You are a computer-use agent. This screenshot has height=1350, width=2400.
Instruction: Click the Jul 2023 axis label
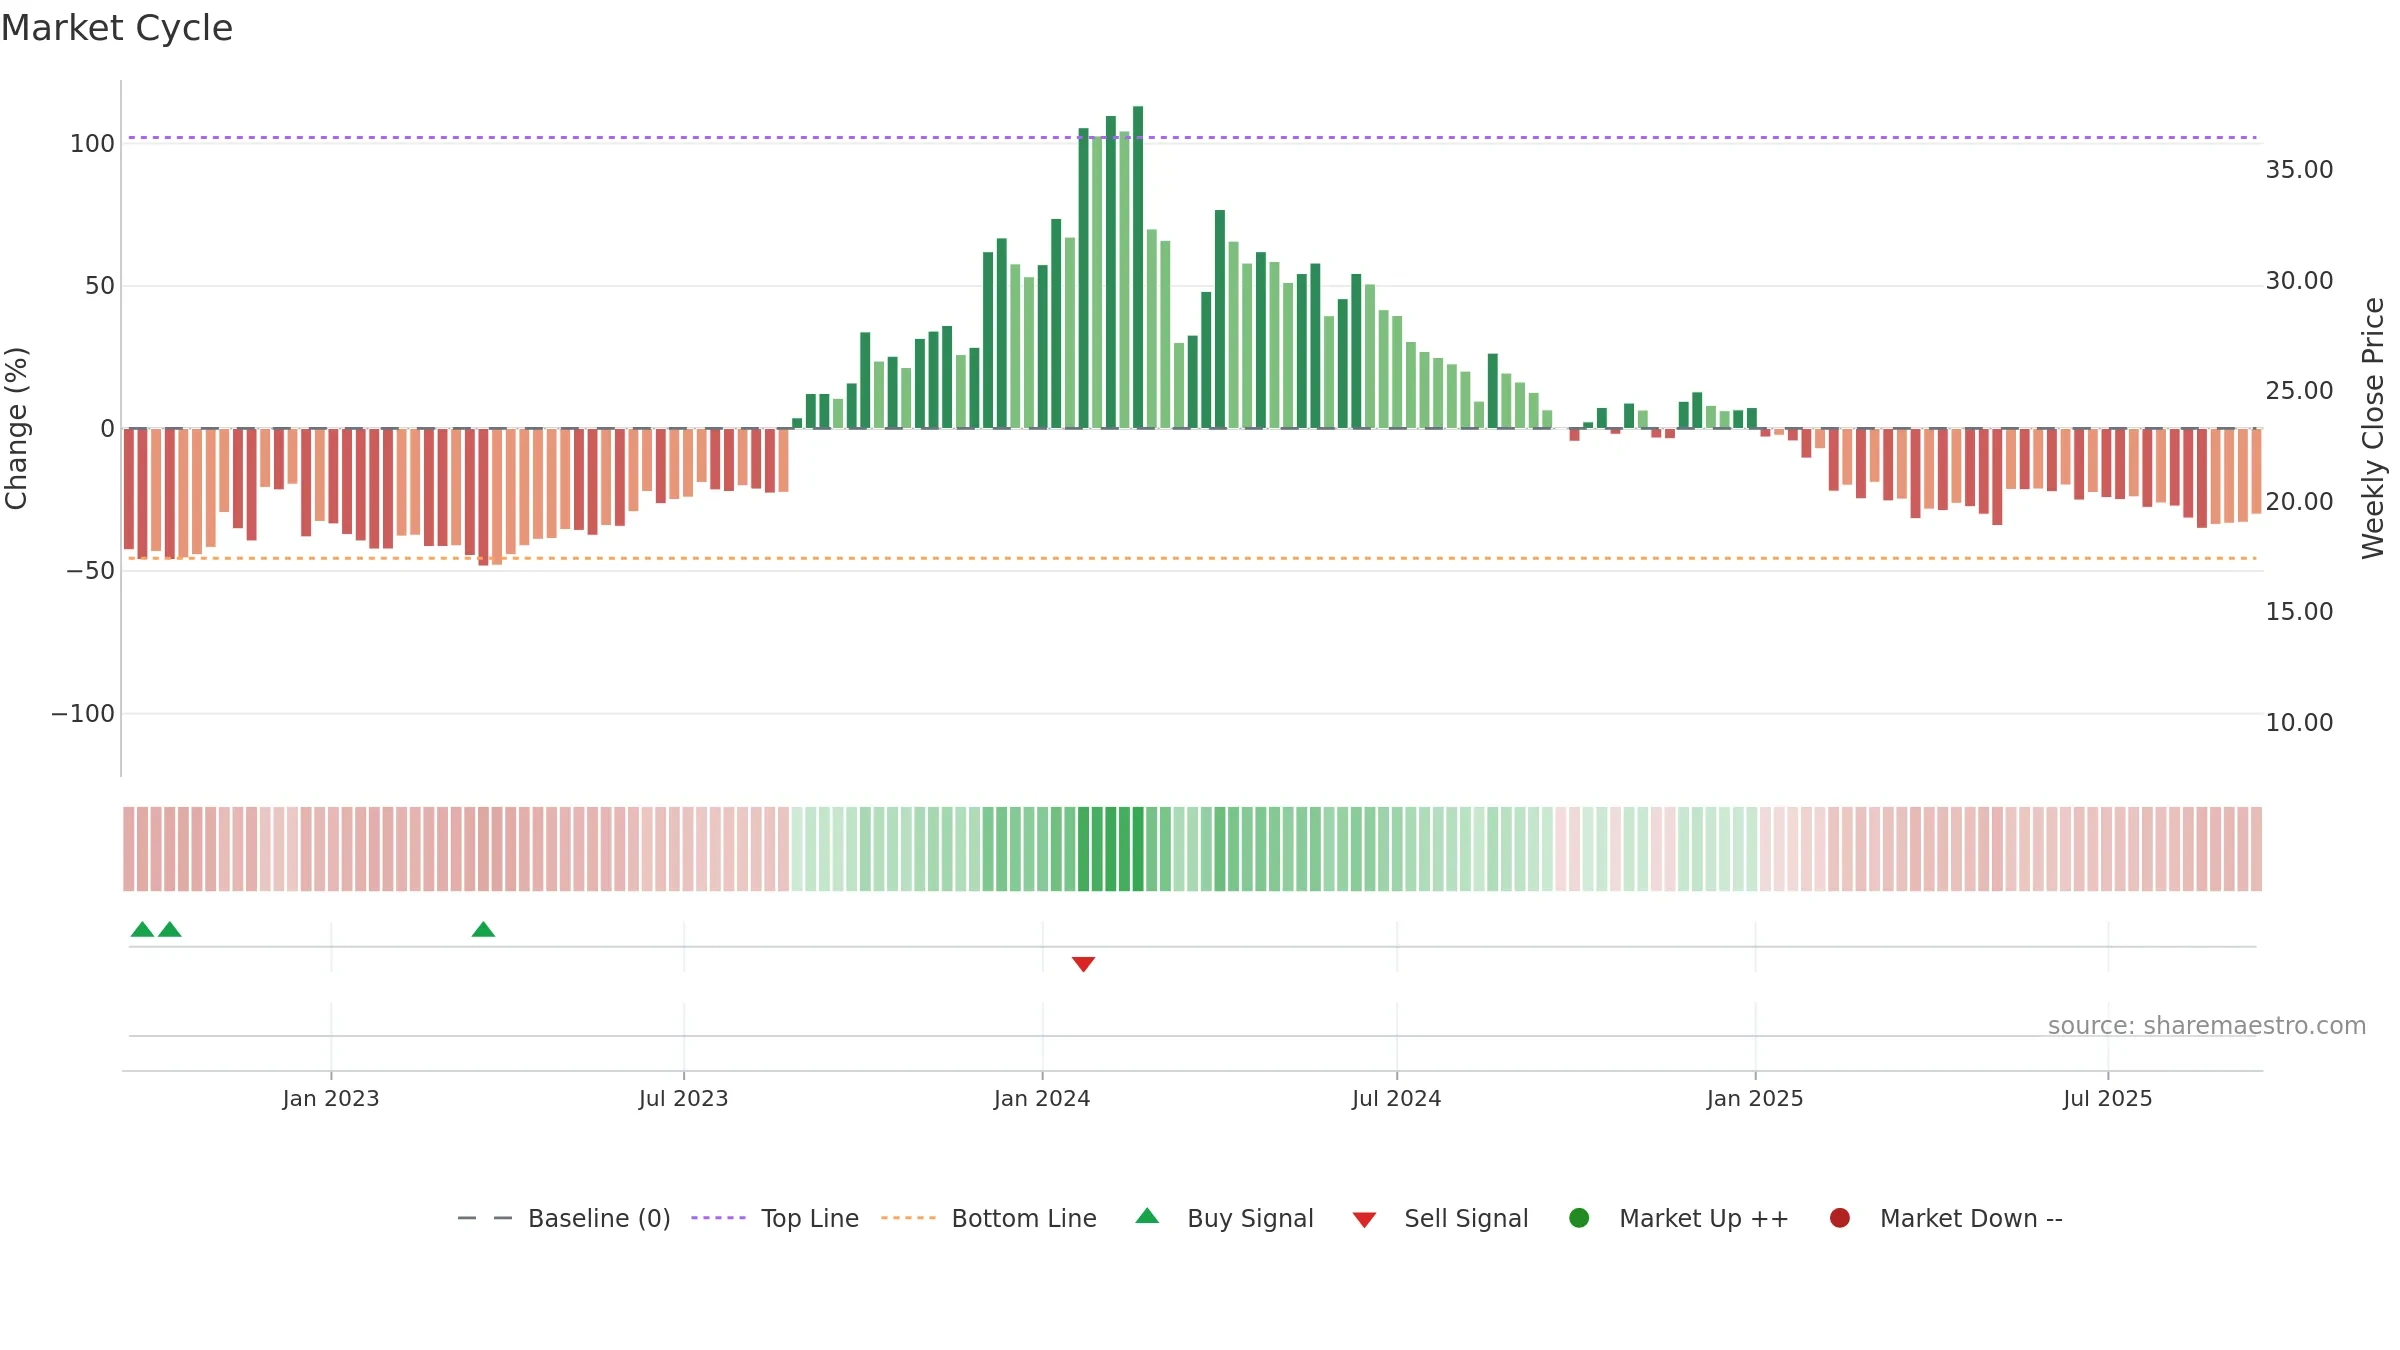click(x=684, y=1099)
